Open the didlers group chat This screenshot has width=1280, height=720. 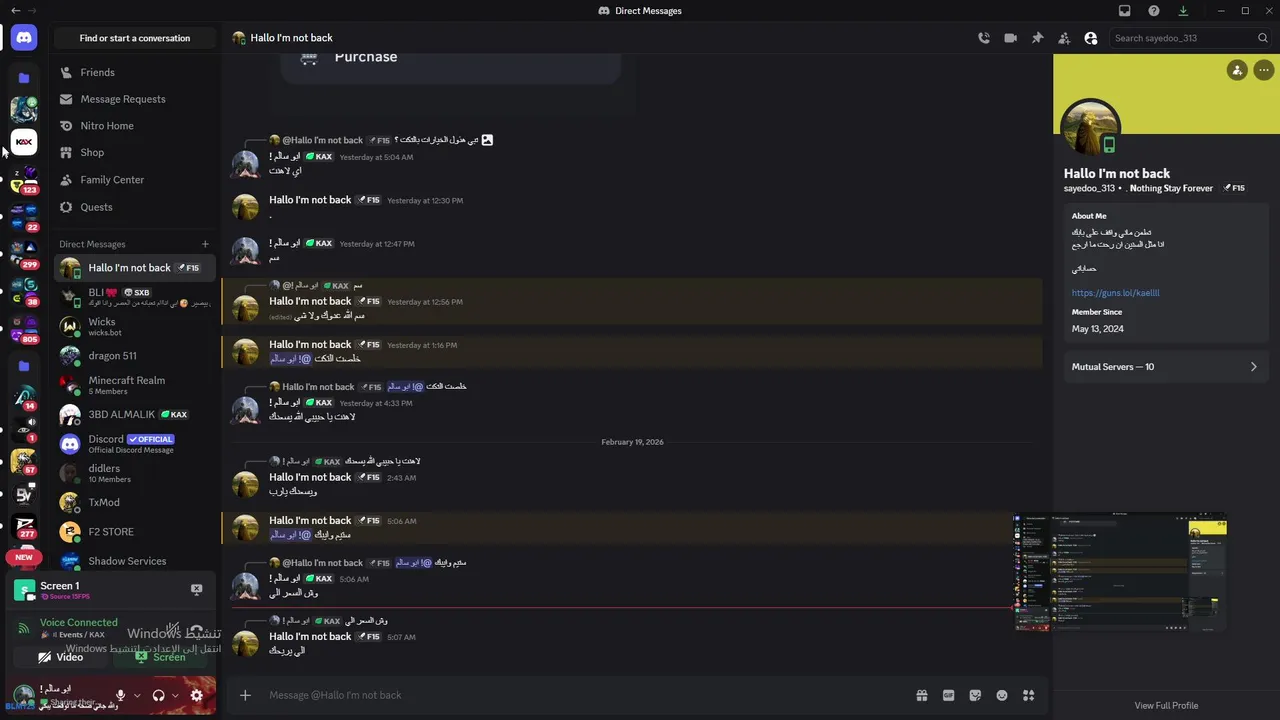134,473
